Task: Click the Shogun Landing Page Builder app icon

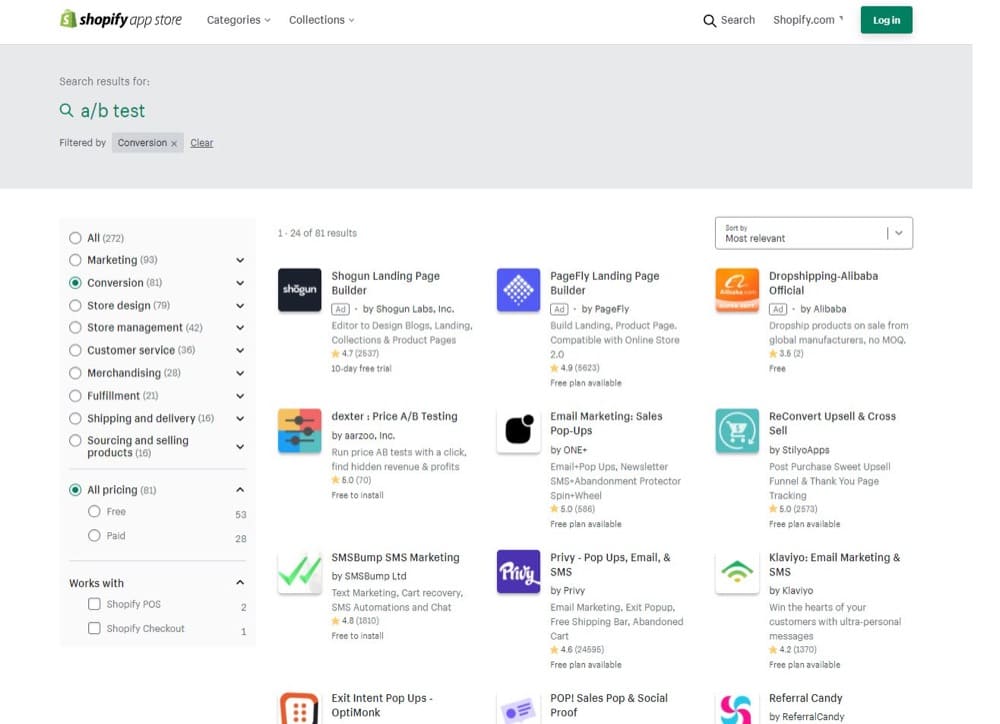Action: pos(299,290)
